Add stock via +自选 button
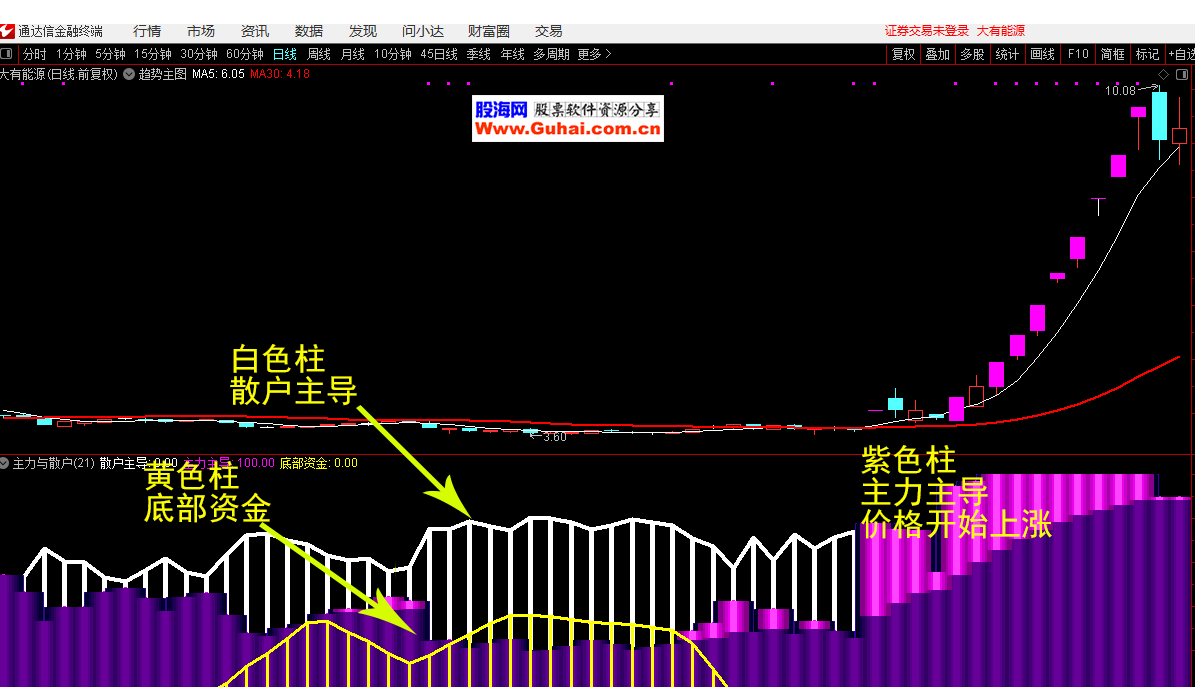This screenshot has width=1195, height=687. (1180, 54)
